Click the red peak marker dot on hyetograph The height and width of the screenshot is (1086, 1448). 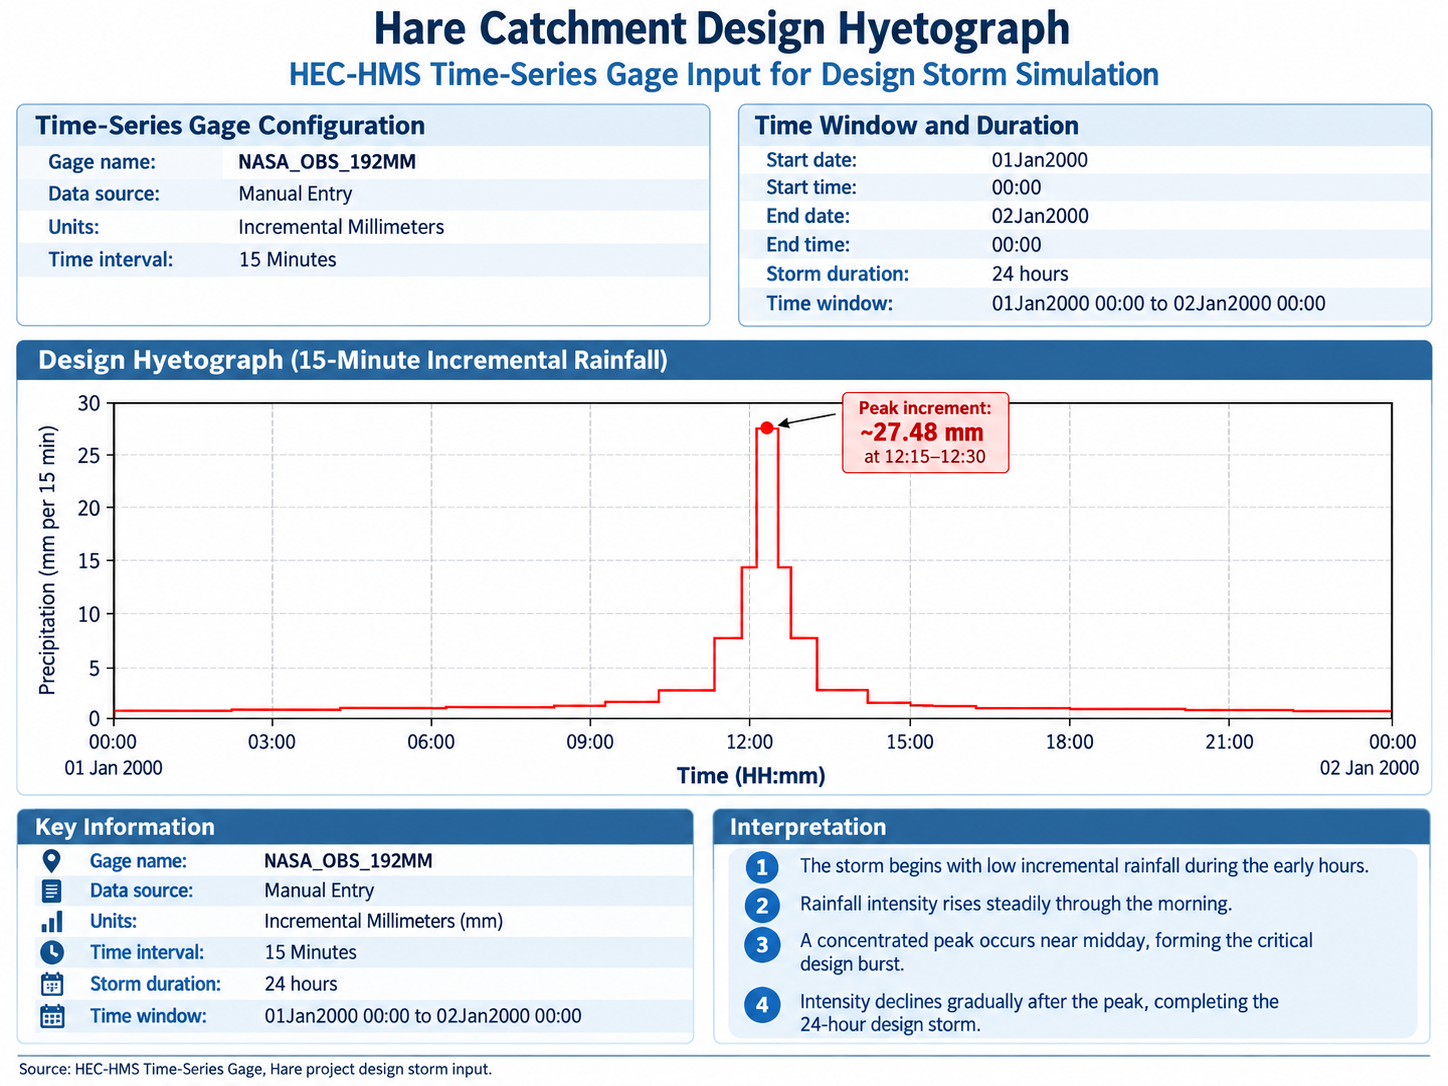[x=767, y=428]
